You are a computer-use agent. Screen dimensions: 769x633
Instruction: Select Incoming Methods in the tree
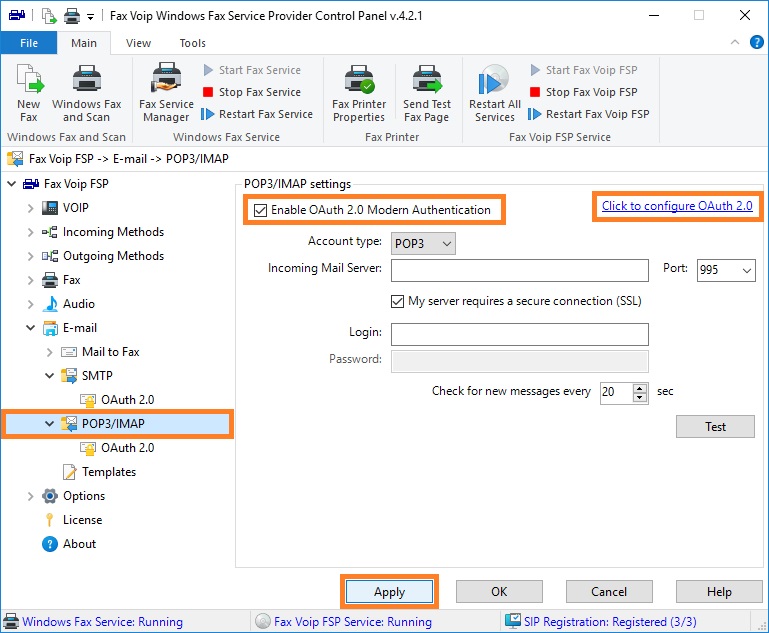pos(113,232)
